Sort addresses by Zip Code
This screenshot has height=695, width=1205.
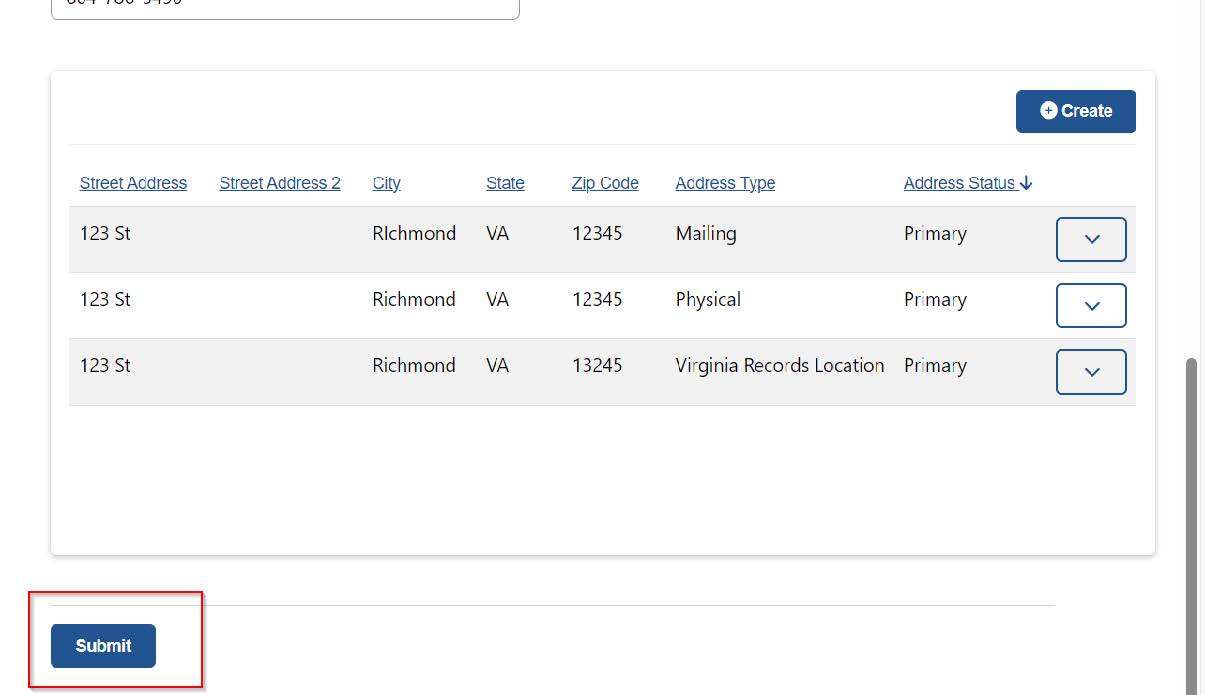pos(605,183)
